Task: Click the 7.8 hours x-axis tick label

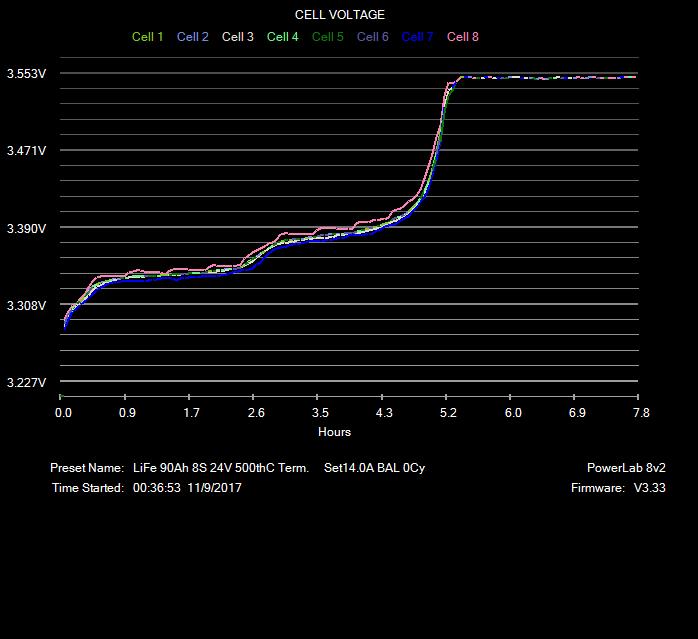Action: (641, 412)
